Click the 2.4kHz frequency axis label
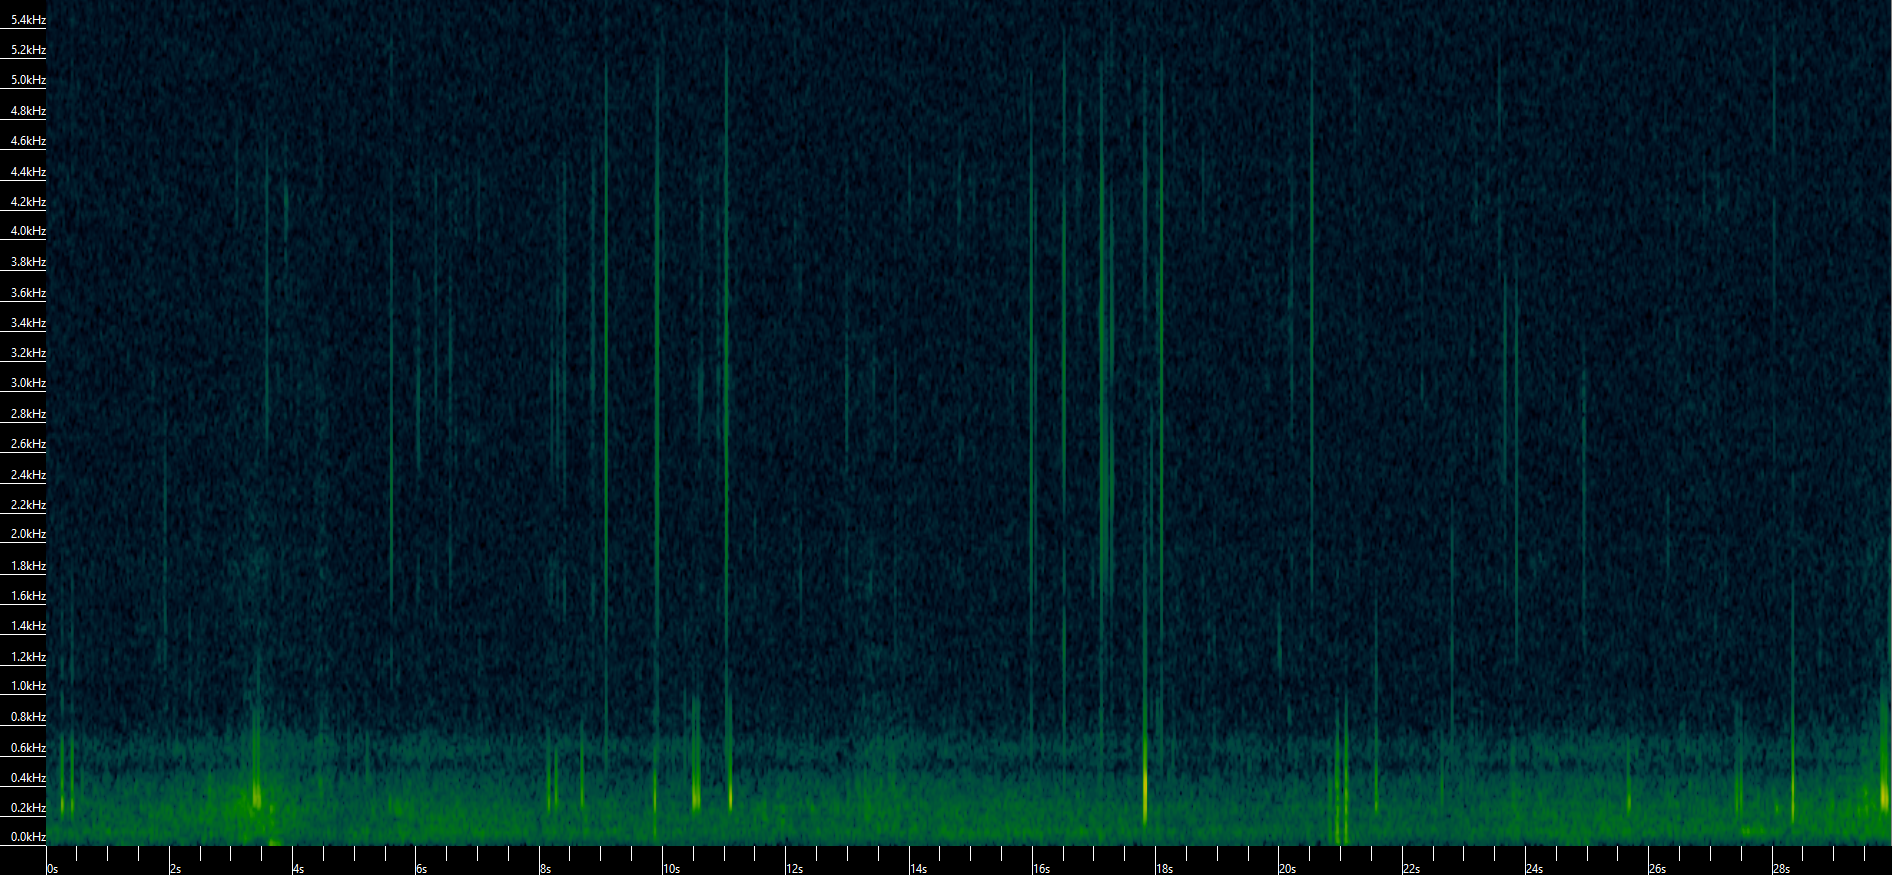Image resolution: width=1892 pixels, height=875 pixels. [28, 475]
